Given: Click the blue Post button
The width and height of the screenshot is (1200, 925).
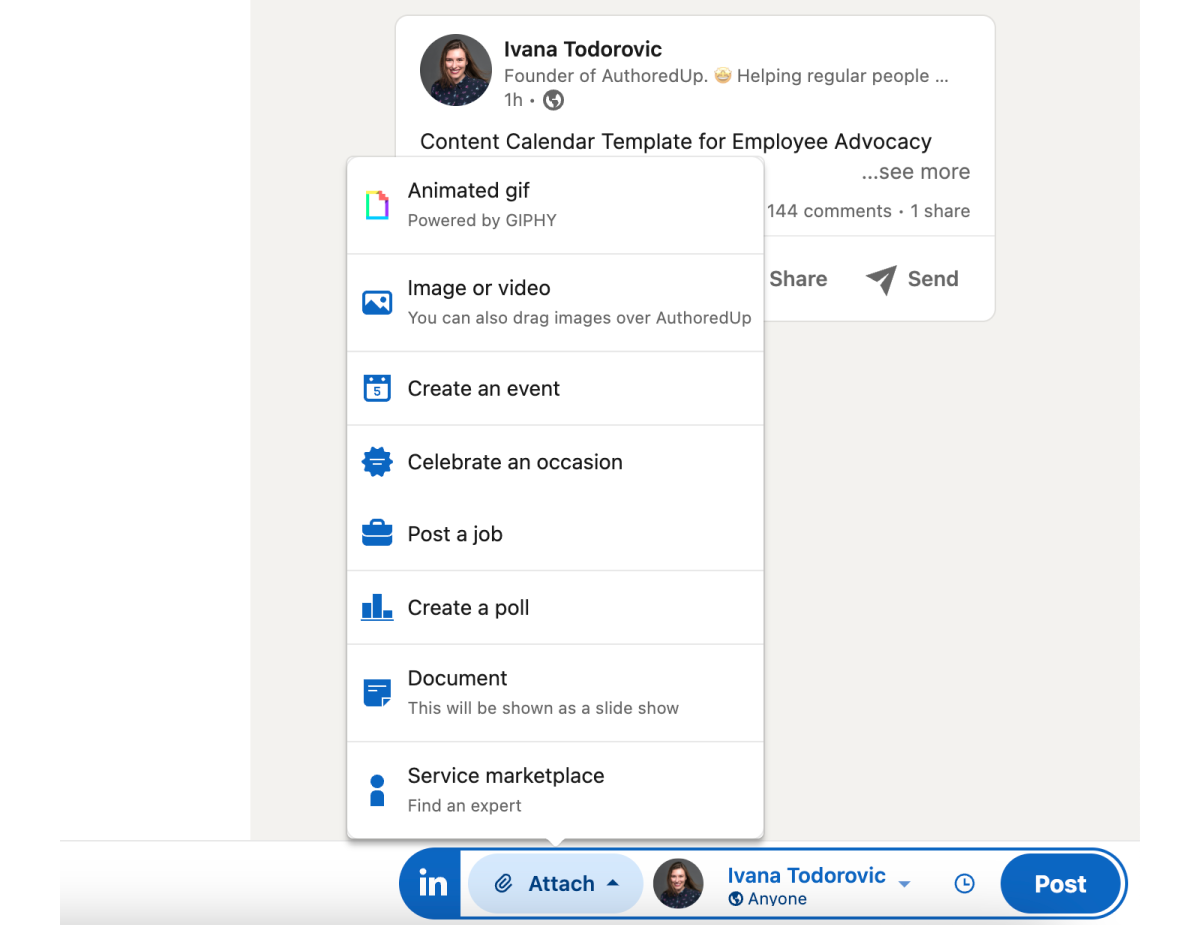Looking at the screenshot, I should tap(1060, 884).
